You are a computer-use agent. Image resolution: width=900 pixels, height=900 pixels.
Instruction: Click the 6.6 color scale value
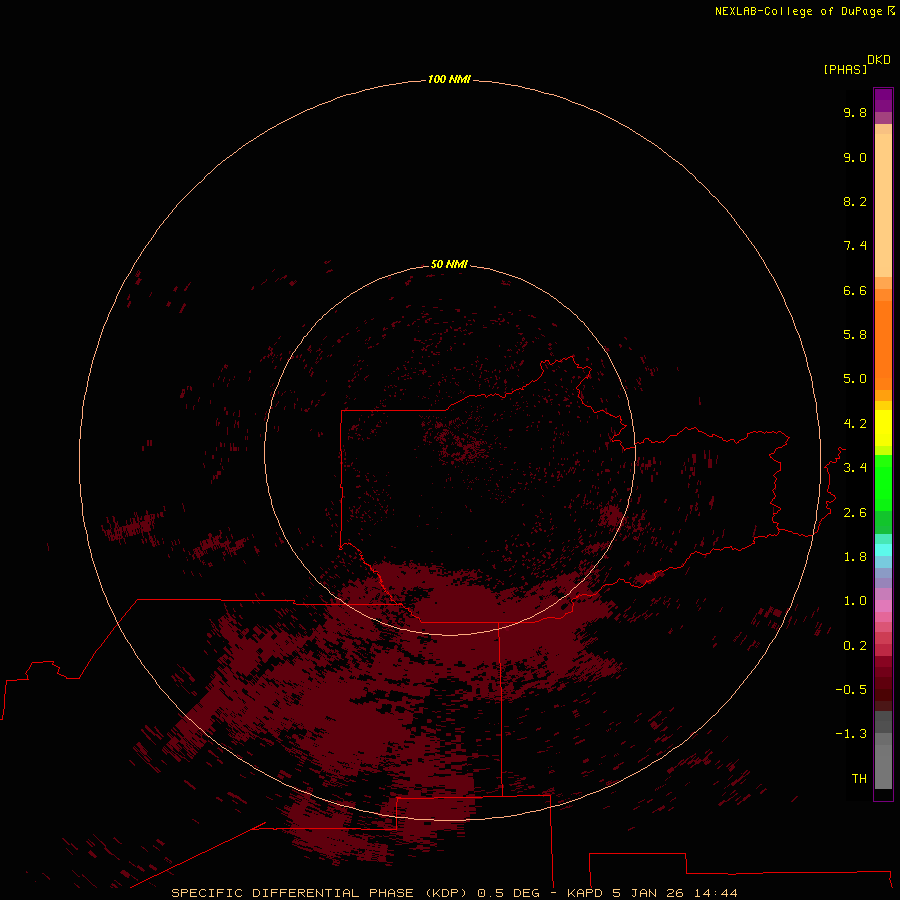[855, 290]
